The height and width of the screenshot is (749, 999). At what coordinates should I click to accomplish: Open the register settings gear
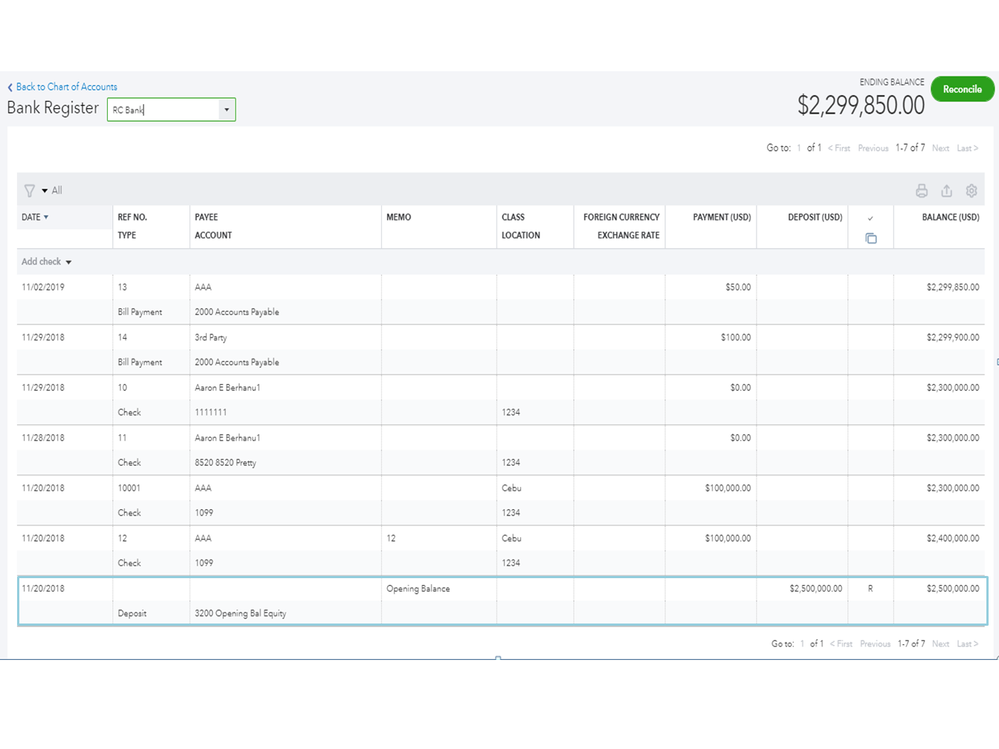click(x=971, y=191)
